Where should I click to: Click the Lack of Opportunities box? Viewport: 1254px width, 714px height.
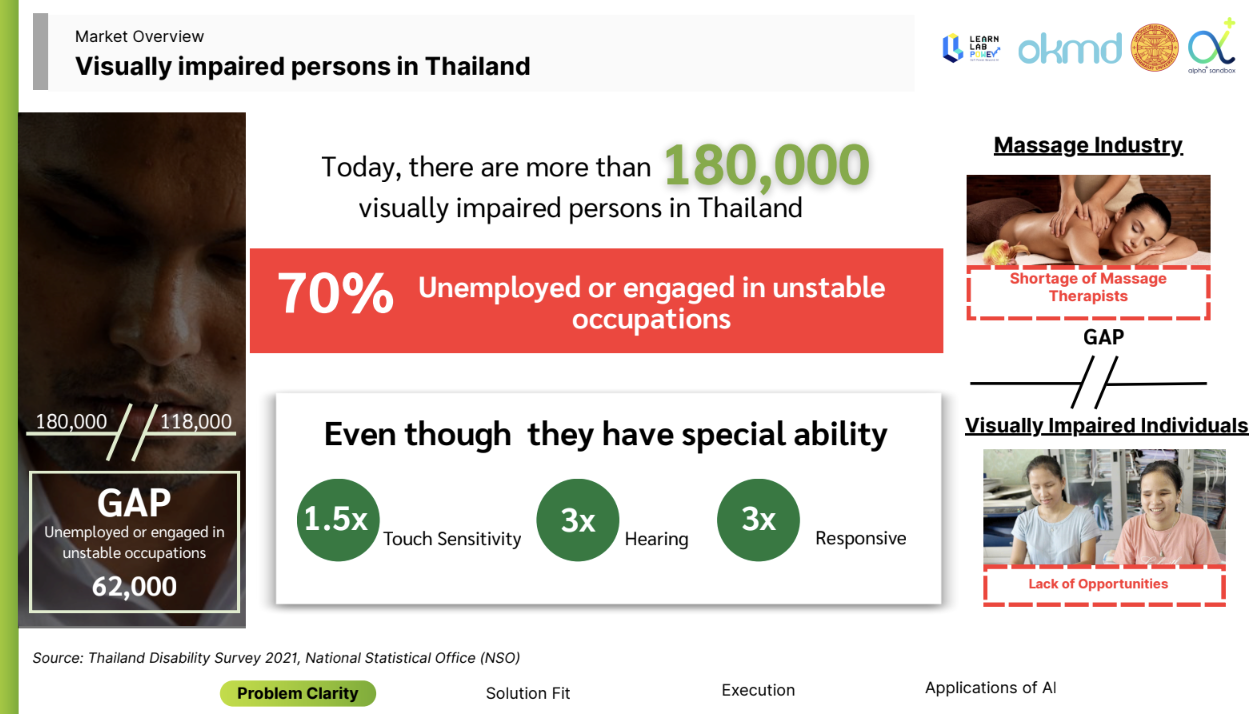(1104, 584)
